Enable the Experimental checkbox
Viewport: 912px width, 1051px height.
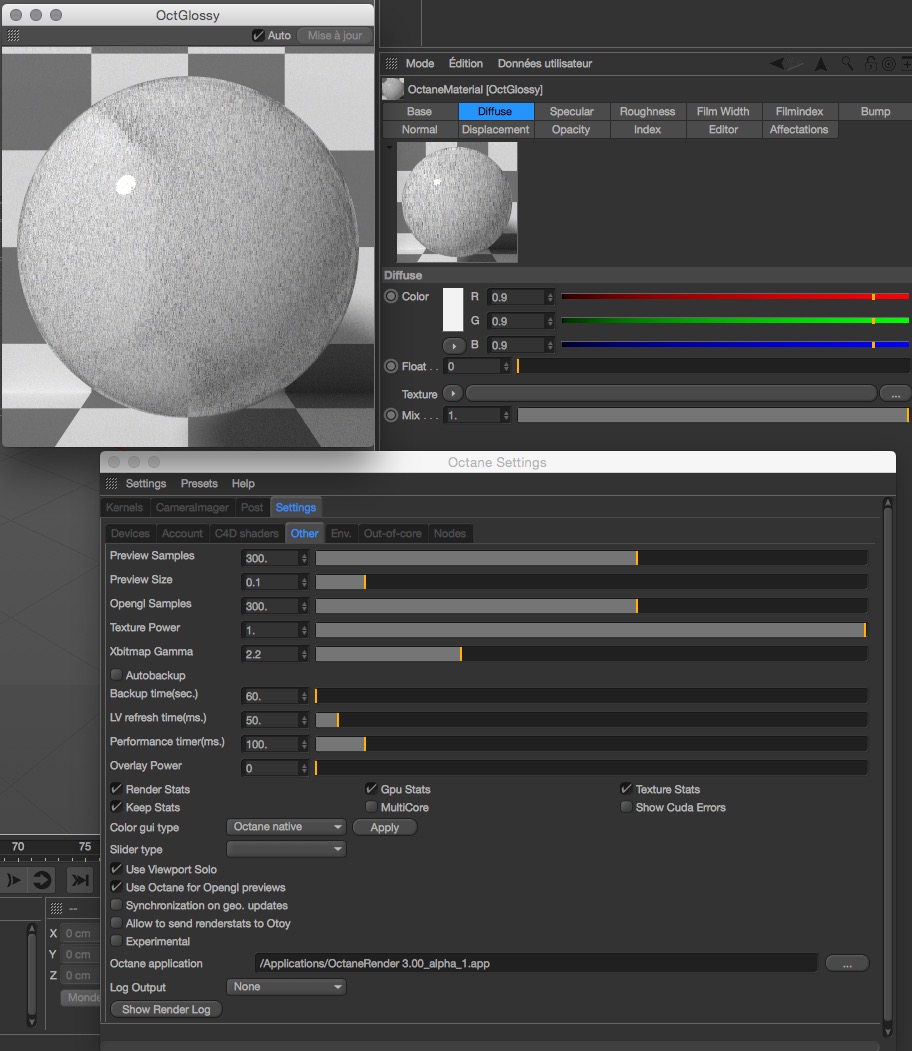117,941
